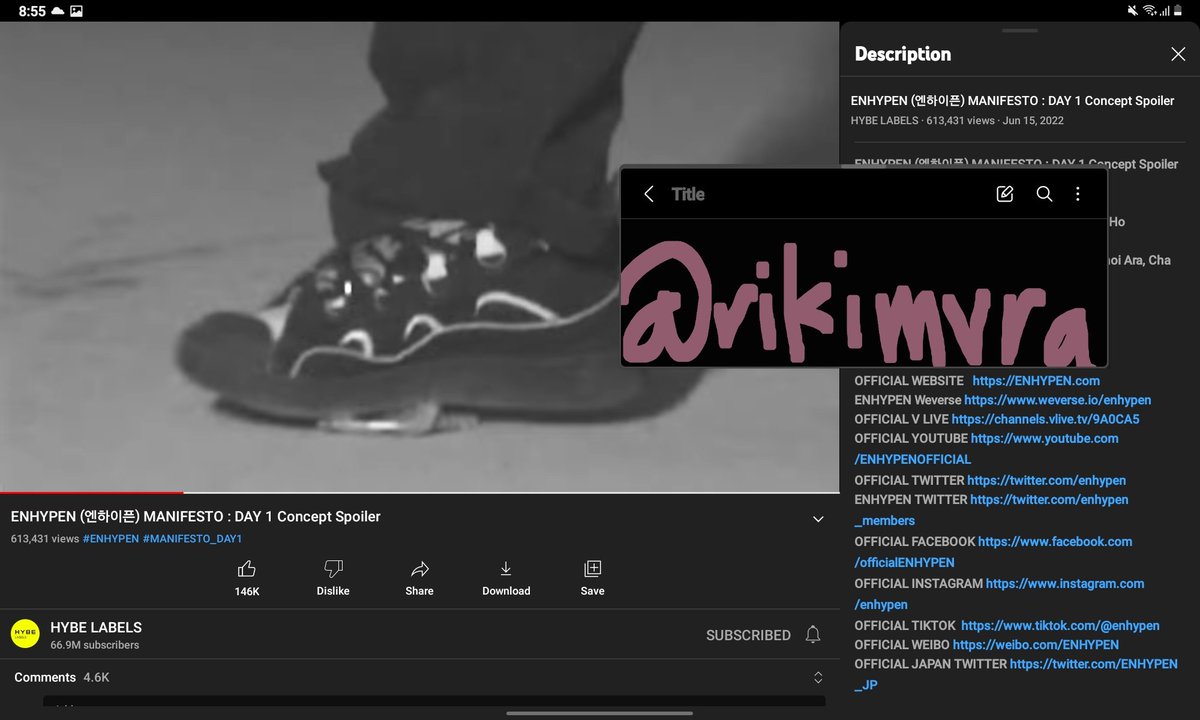1200x720 pixels.
Task: Open the V LIVE channel link
Action: (1045, 419)
